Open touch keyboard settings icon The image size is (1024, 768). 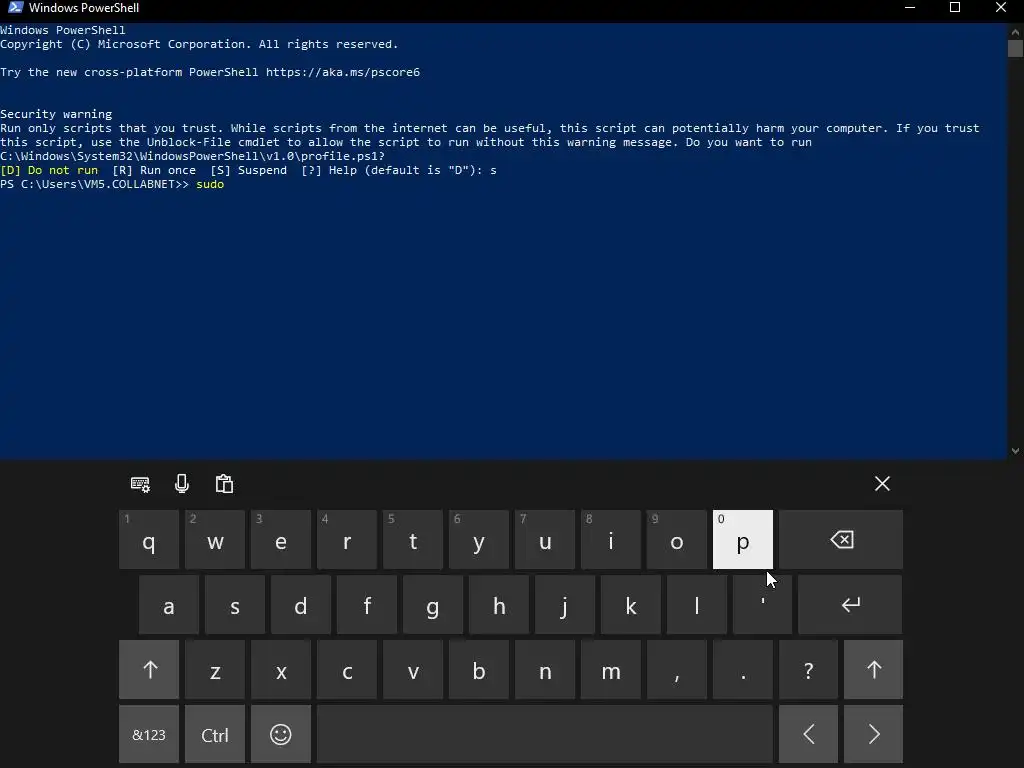[140, 484]
